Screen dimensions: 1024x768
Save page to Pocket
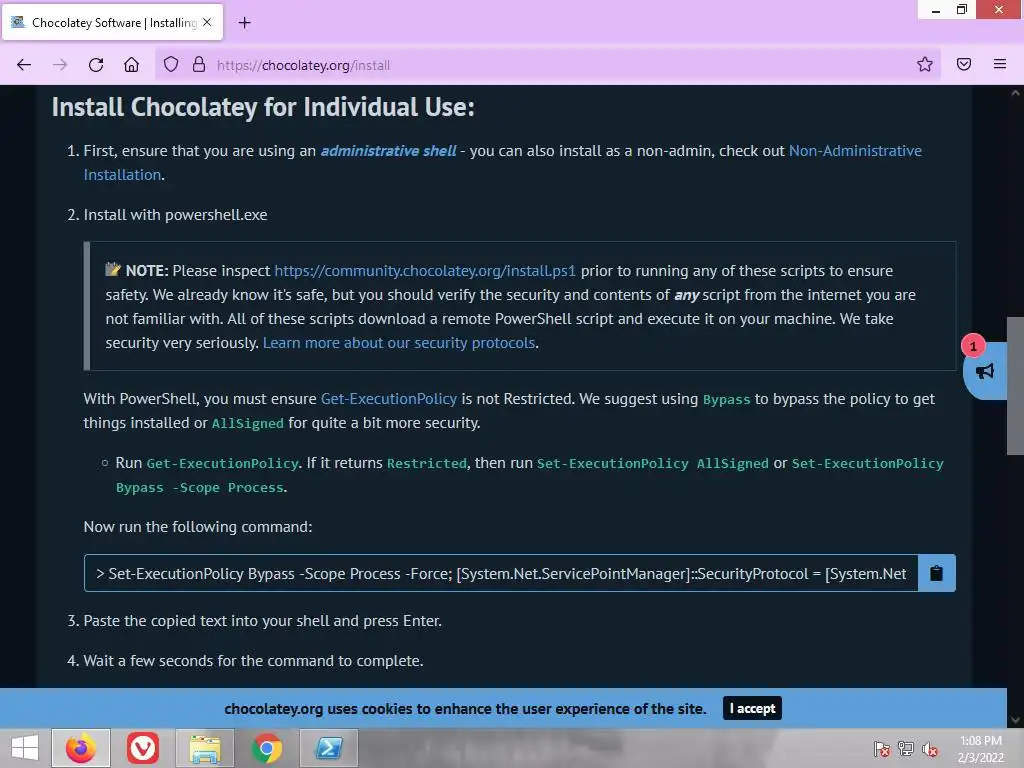[x=964, y=64]
